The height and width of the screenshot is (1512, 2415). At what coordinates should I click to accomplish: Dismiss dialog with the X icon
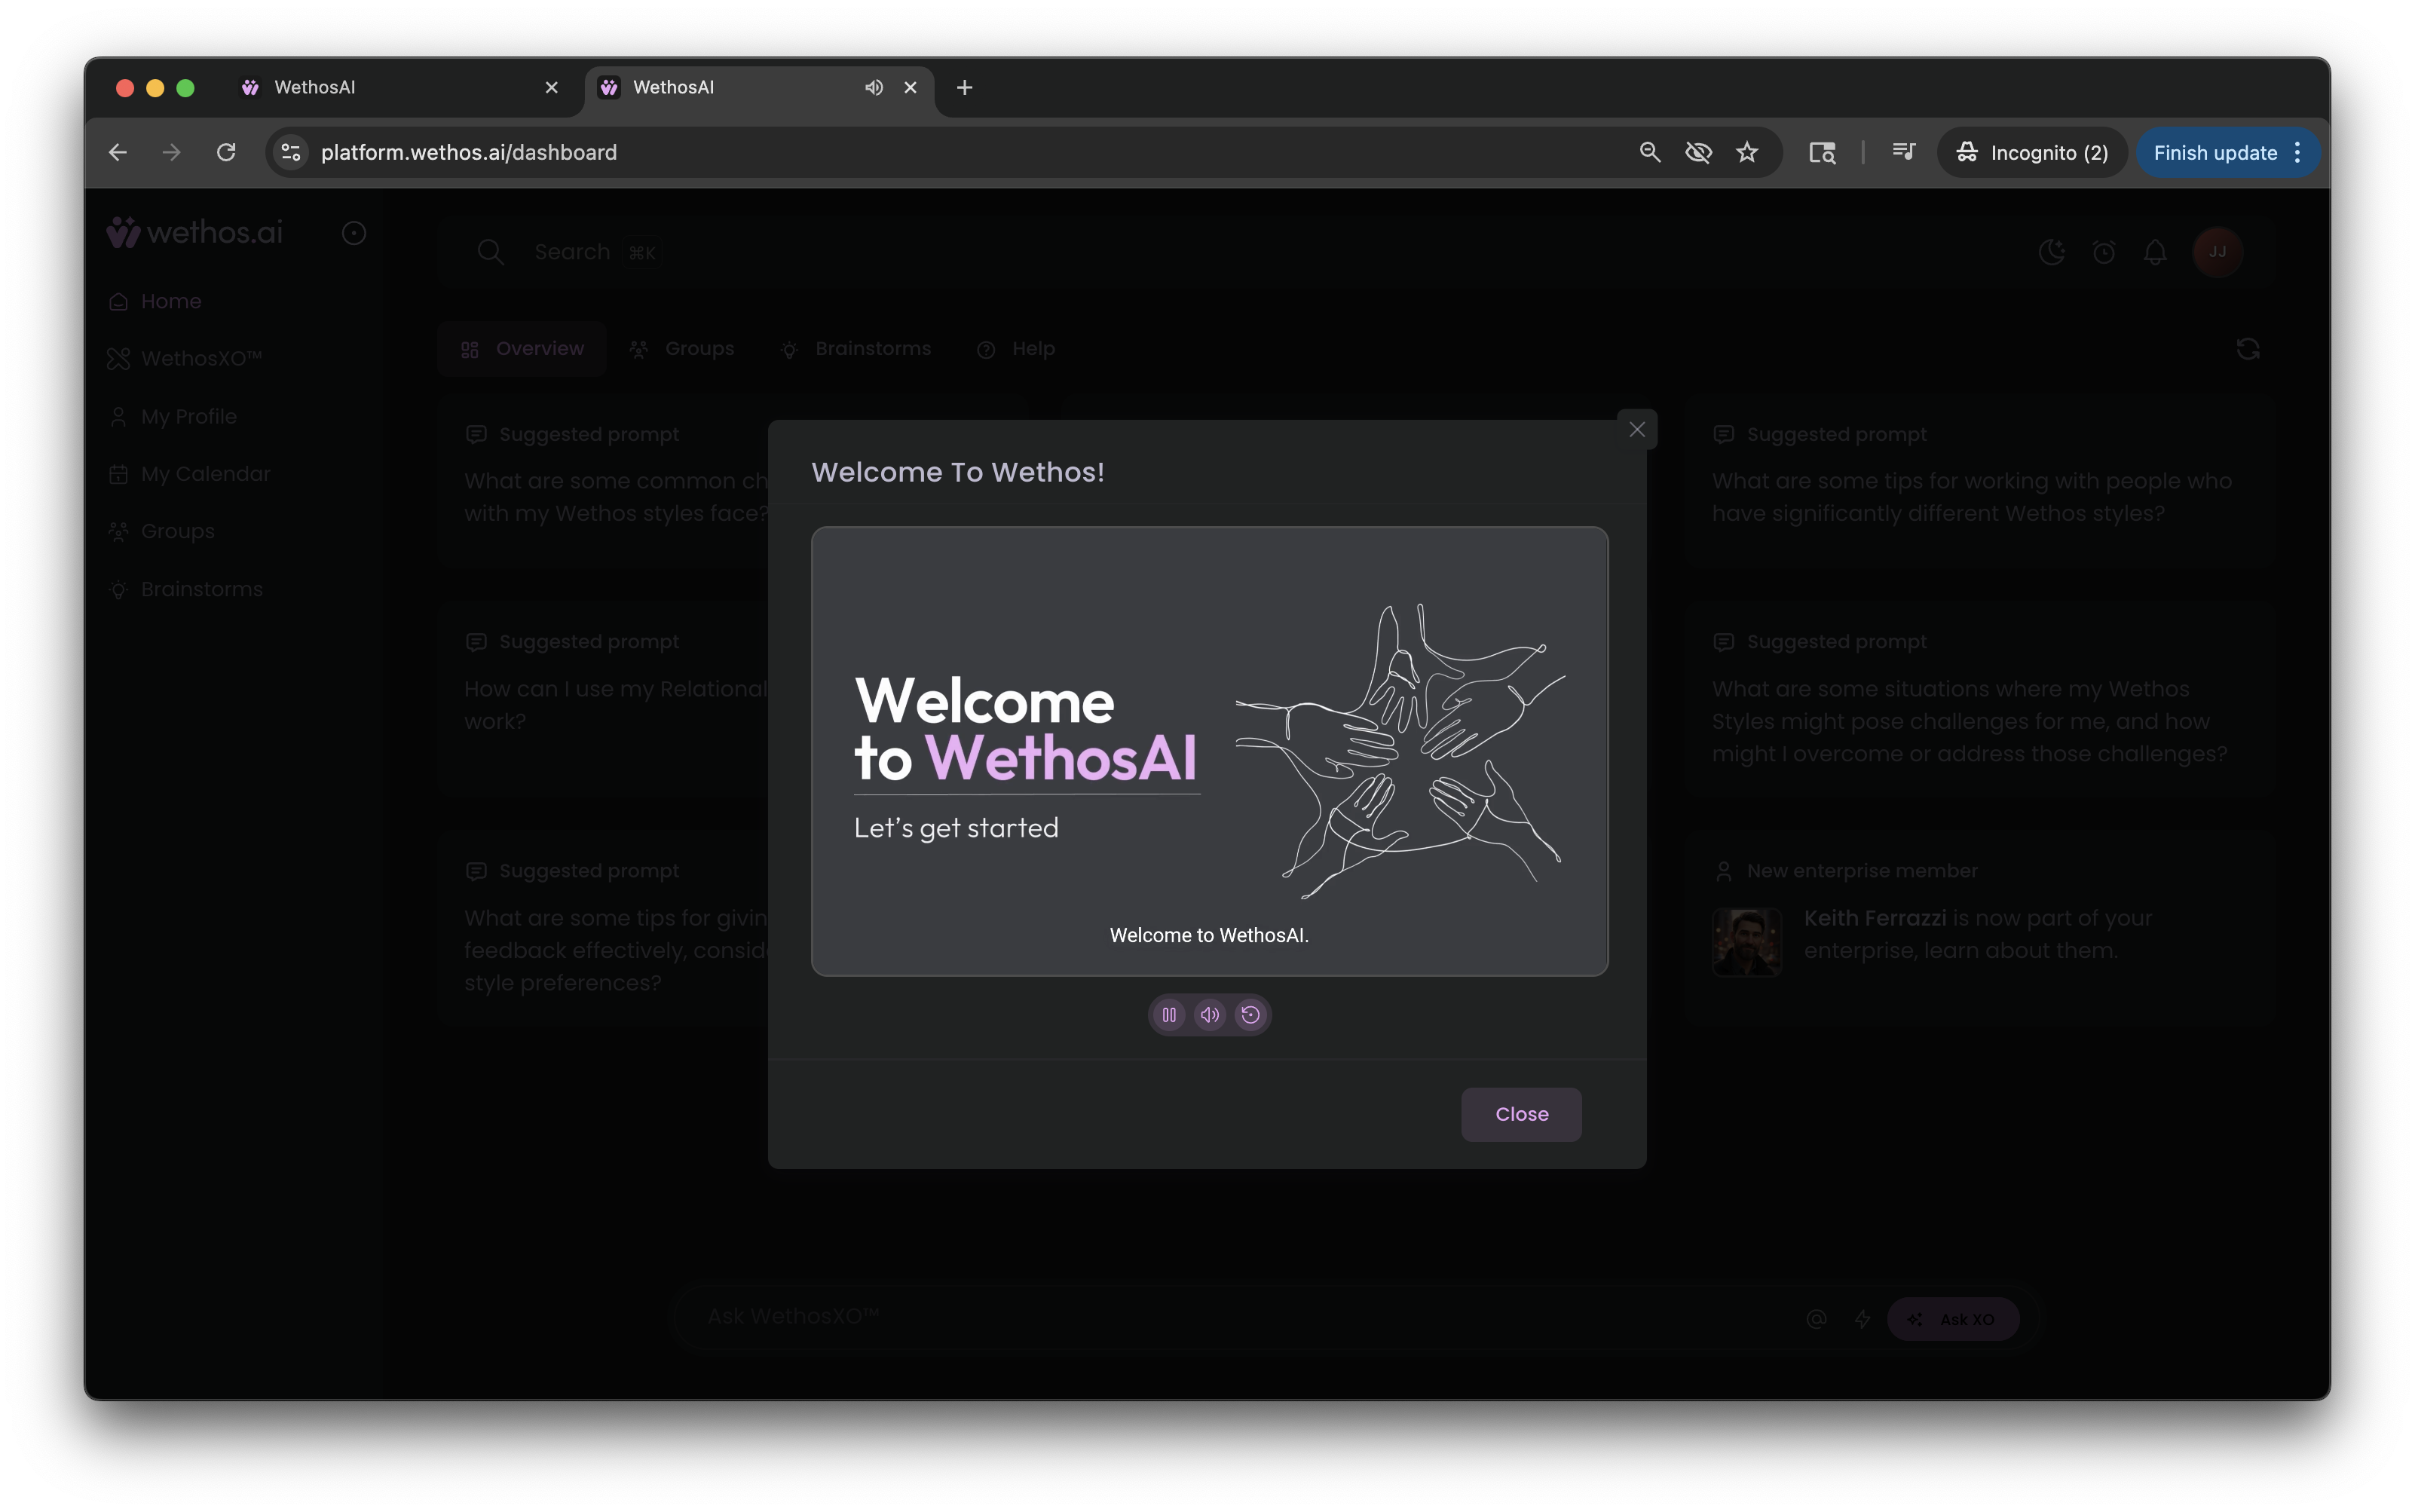tap(1637, 429)
